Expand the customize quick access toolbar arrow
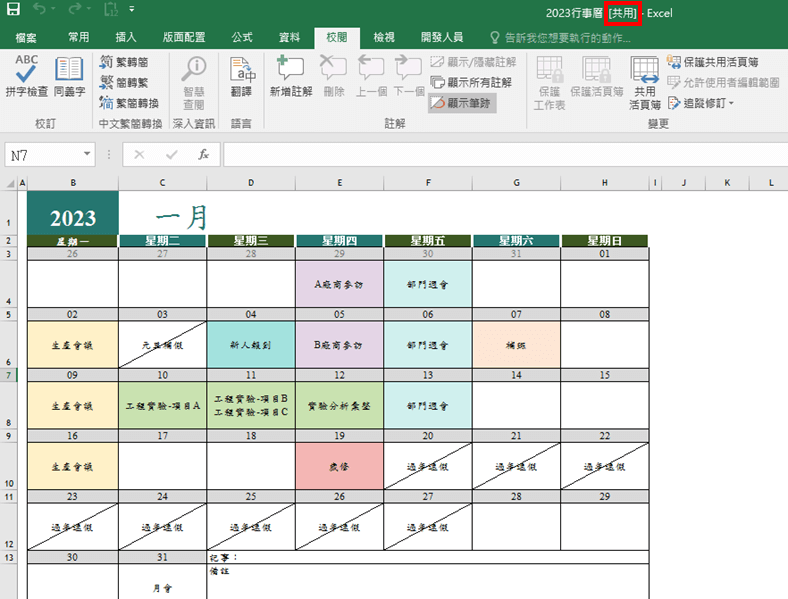 click(133, 12)
